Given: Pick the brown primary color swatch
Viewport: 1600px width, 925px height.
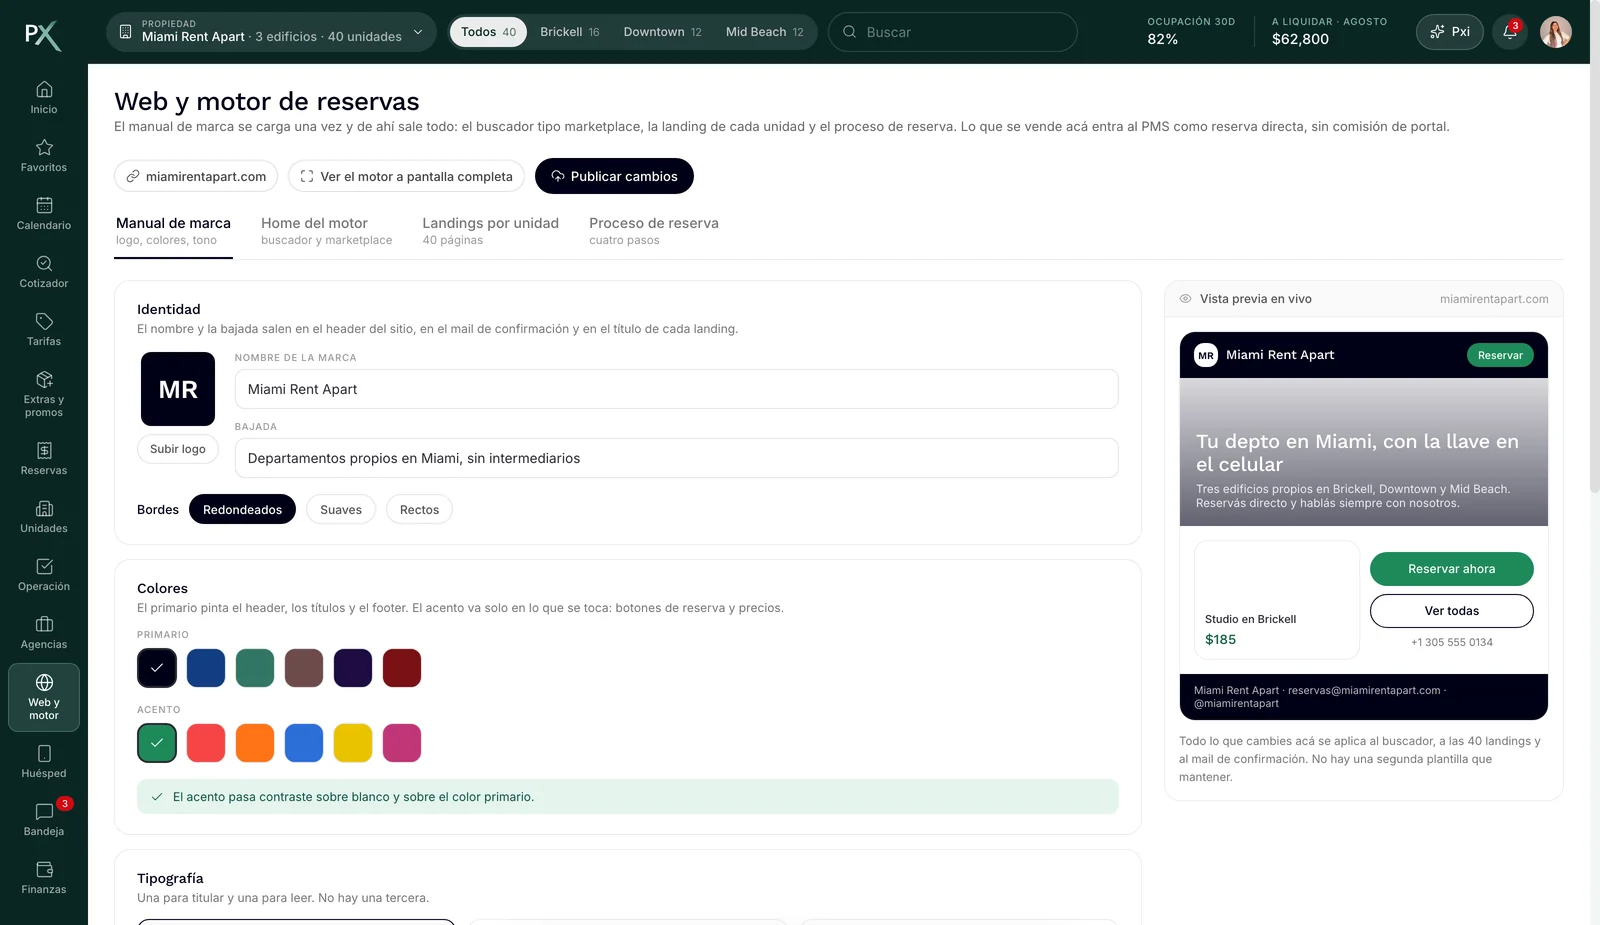Looking at the screenshot, I should click(304, 668).
